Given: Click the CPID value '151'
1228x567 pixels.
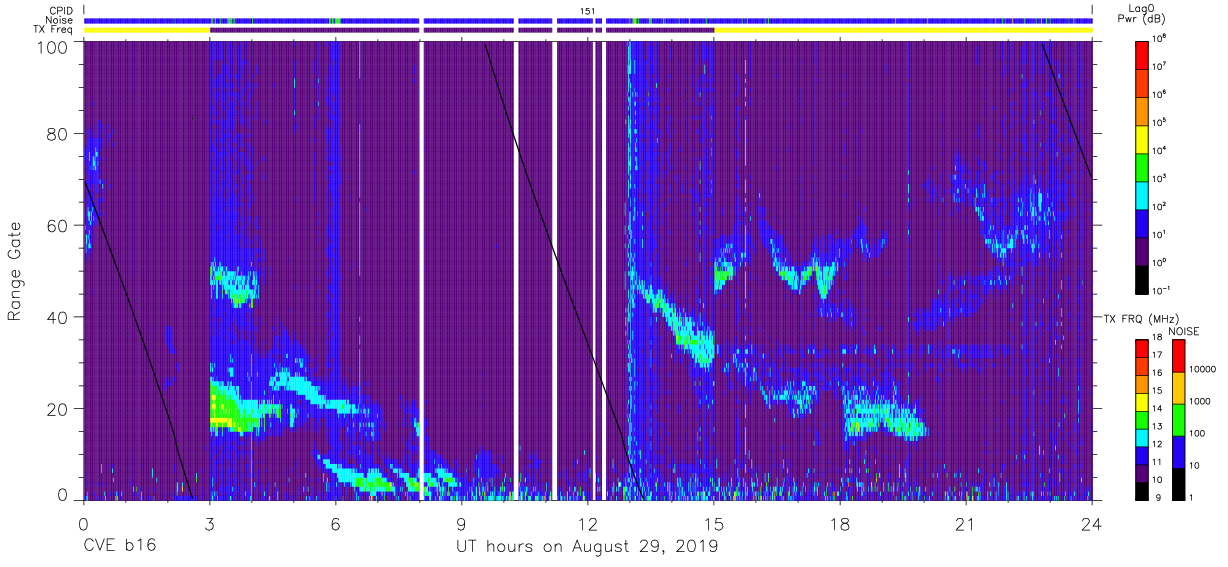Looking at the screenshot, I should point(588,10).
